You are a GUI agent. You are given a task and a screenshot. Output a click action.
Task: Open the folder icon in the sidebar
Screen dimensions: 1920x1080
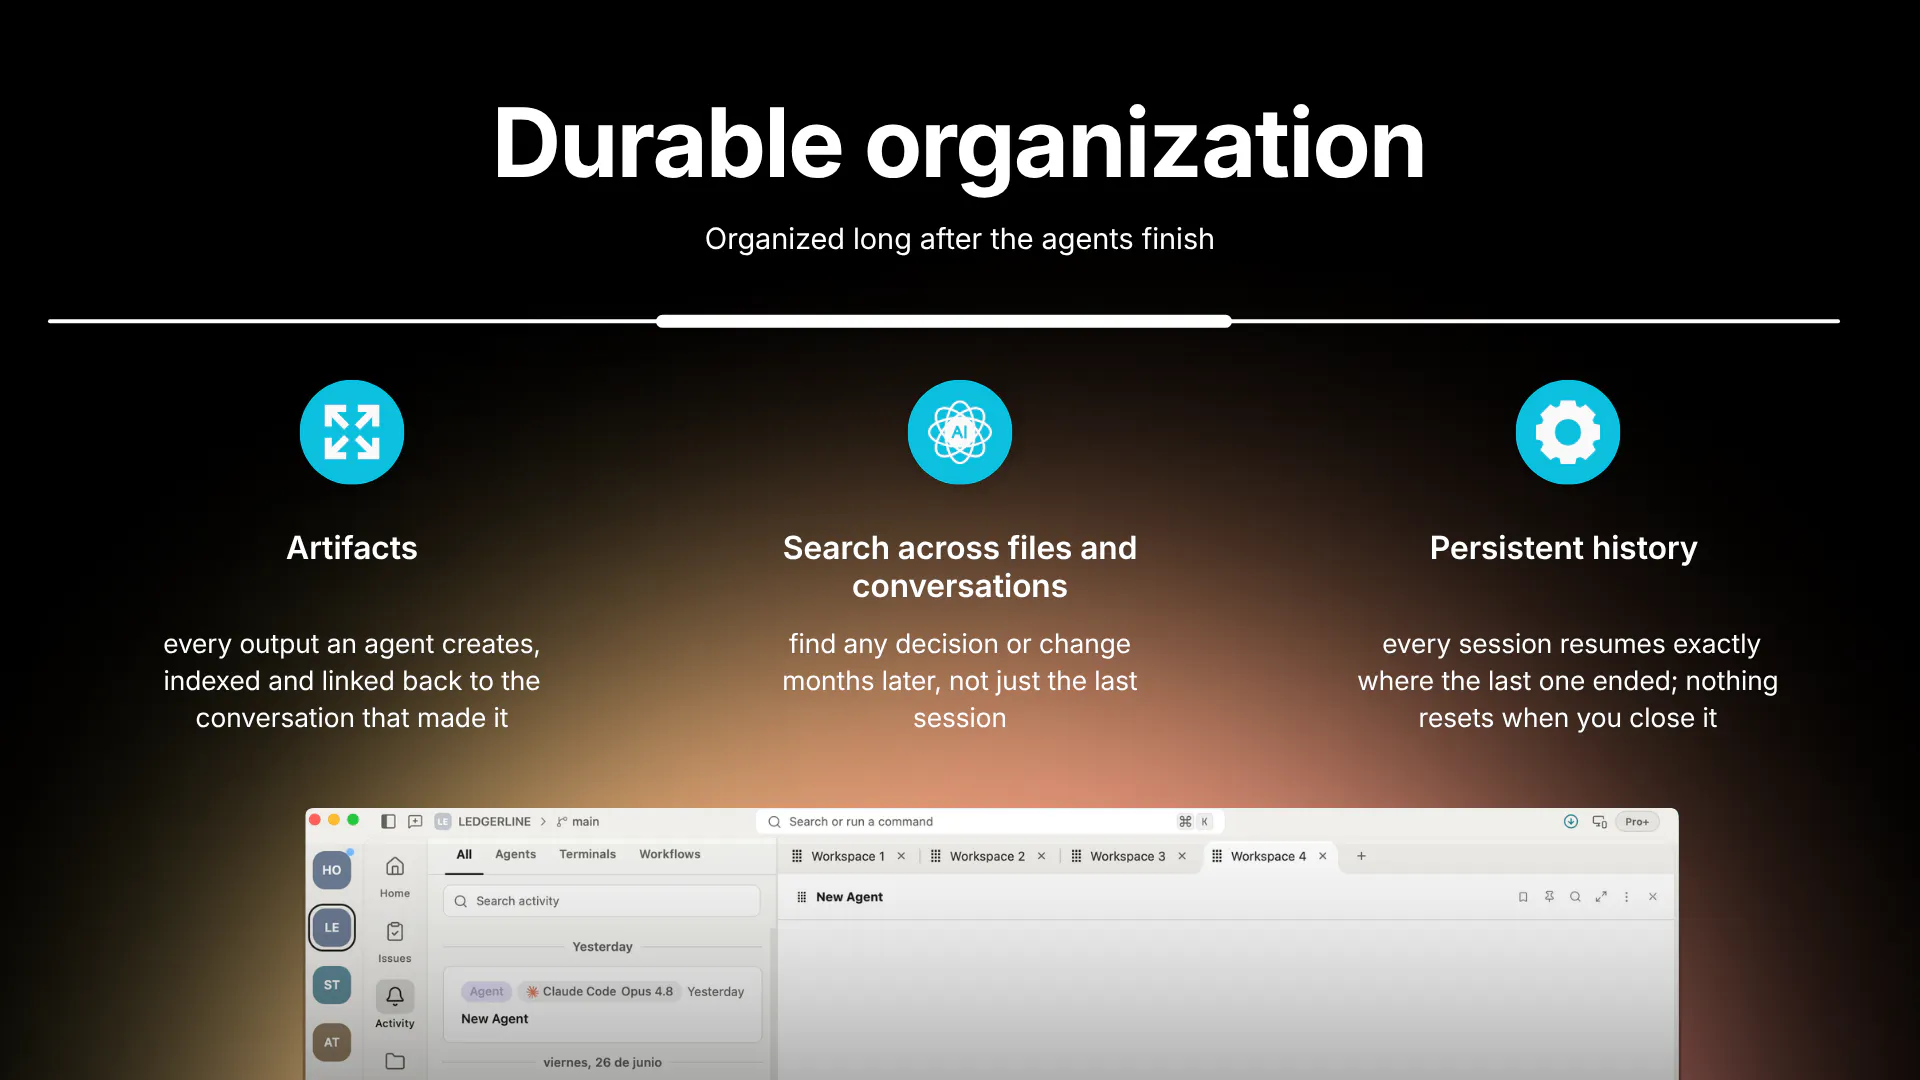[395, 1061]
